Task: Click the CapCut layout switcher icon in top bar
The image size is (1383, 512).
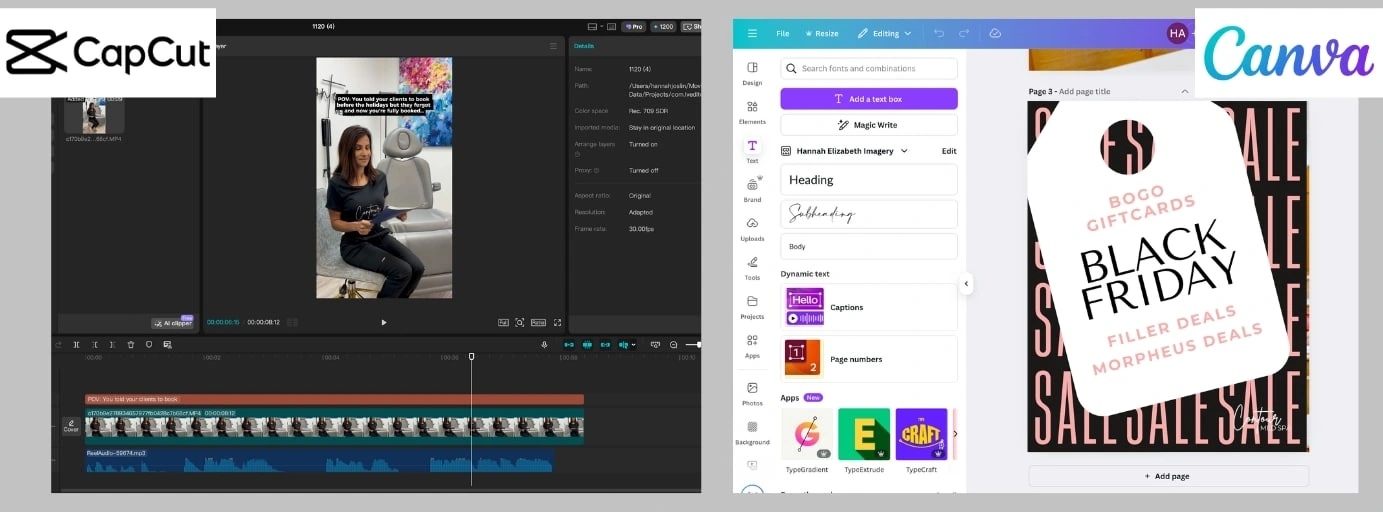Action: point(592,27)
